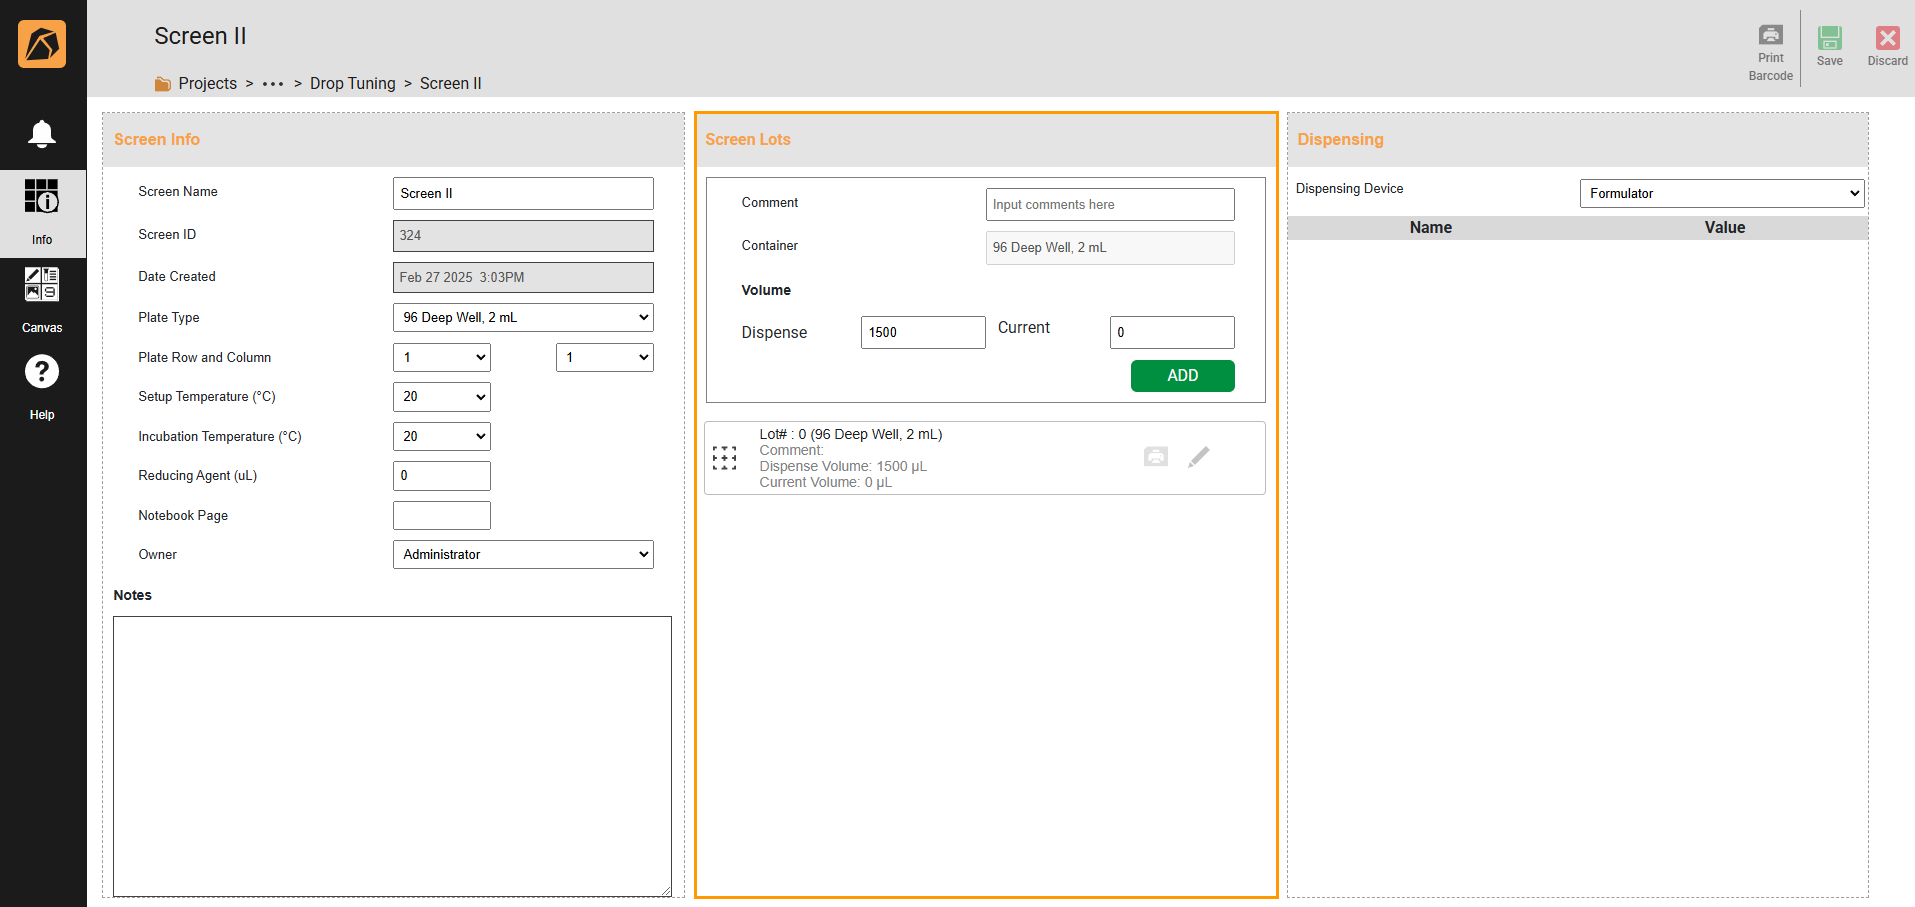The height and width of the screenshot is (907, 1915).
Task: Click the Comment input field
Action: [1109, 204]
